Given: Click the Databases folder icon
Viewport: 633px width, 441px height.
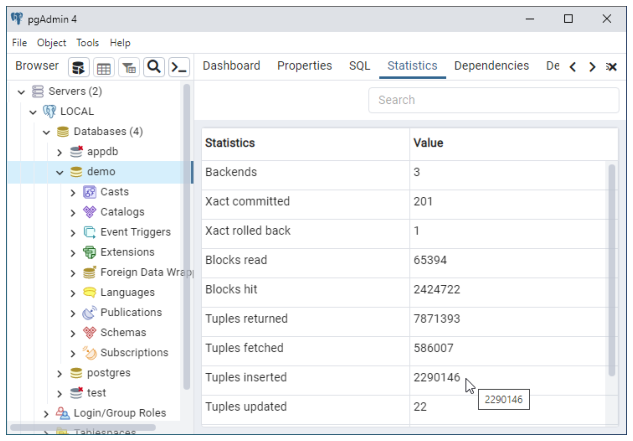Looking at the screenshot, I should click(63, 132).
